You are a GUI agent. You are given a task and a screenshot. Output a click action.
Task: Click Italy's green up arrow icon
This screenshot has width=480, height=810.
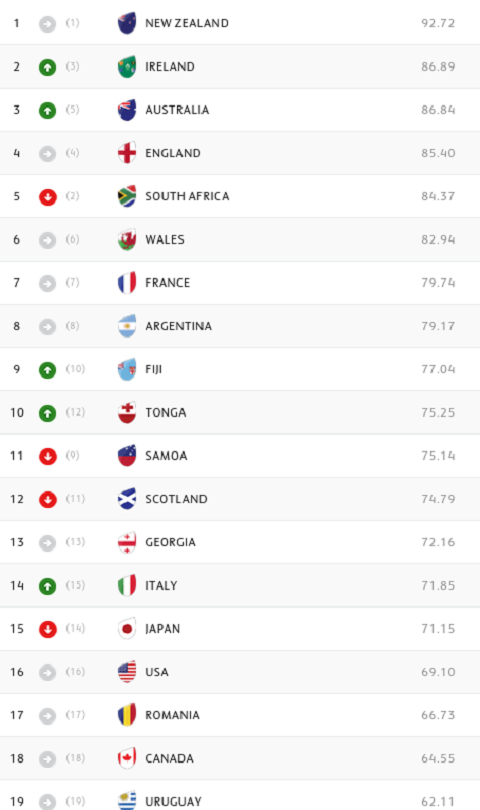point(48,586)
